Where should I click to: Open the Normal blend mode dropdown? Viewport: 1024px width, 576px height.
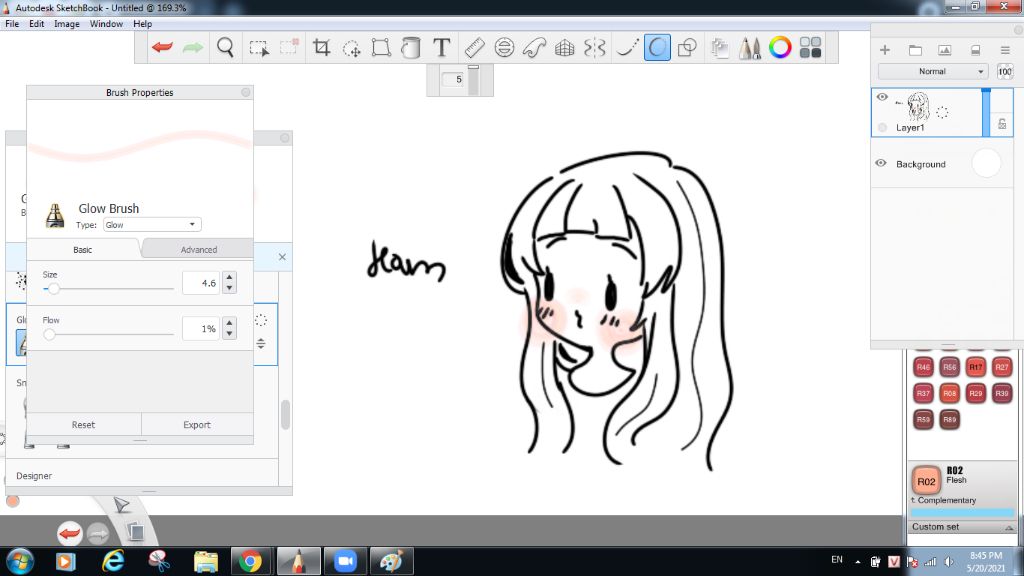point(933,71)
